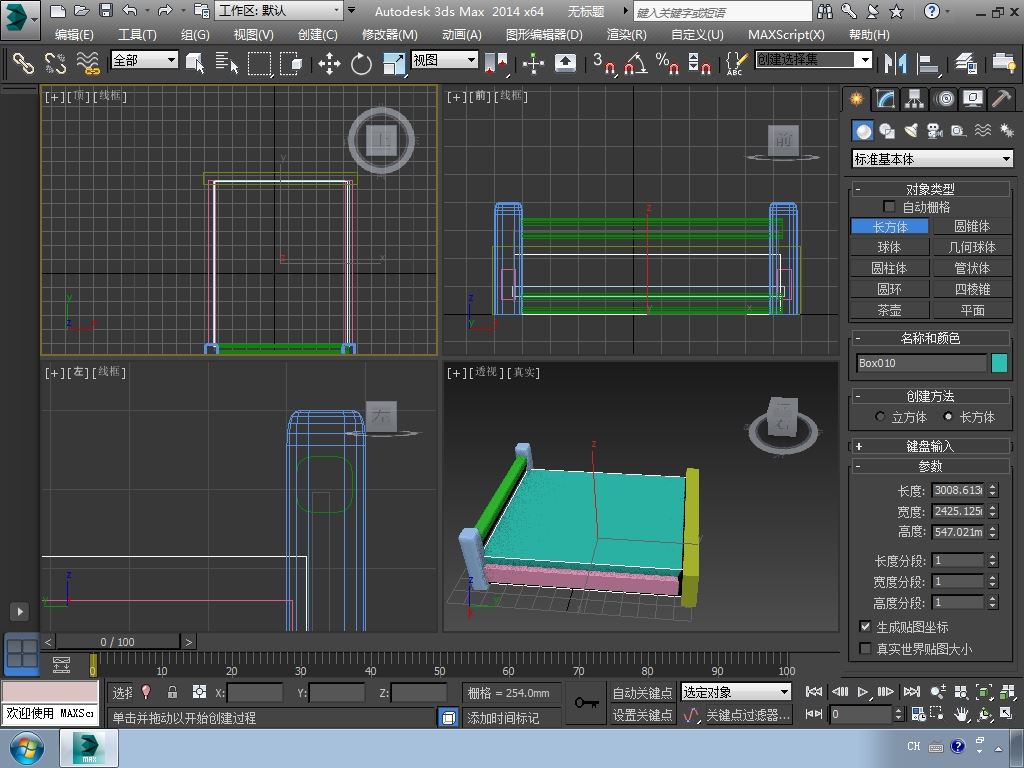This screenshot has height=768, width=1024.
Task: Pick the Rectangular Selection Region tool
Action: 259,63
